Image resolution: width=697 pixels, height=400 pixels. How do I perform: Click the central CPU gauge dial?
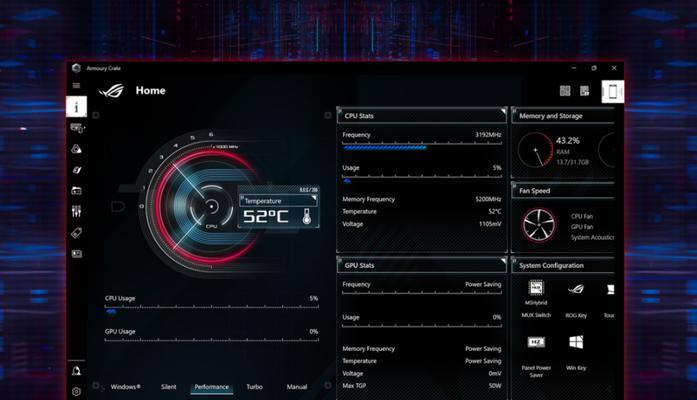[x=211, y=206]
